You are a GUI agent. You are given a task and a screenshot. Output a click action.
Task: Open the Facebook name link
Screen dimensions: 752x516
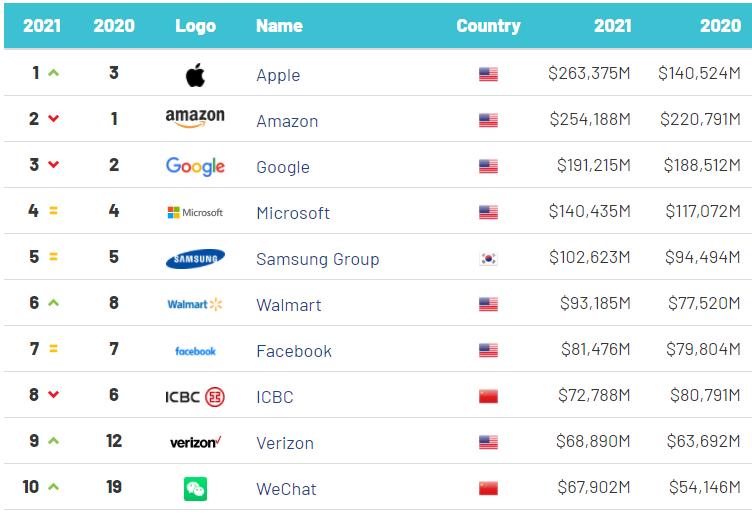coord(294,351)
